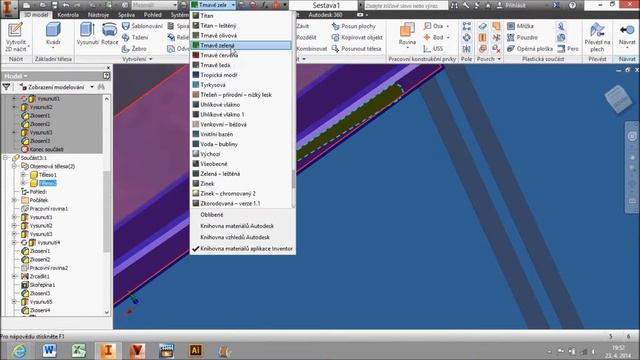Open Microsoft Word from taskbar
This screenshot has height=360, width=640.
point(49,350)
